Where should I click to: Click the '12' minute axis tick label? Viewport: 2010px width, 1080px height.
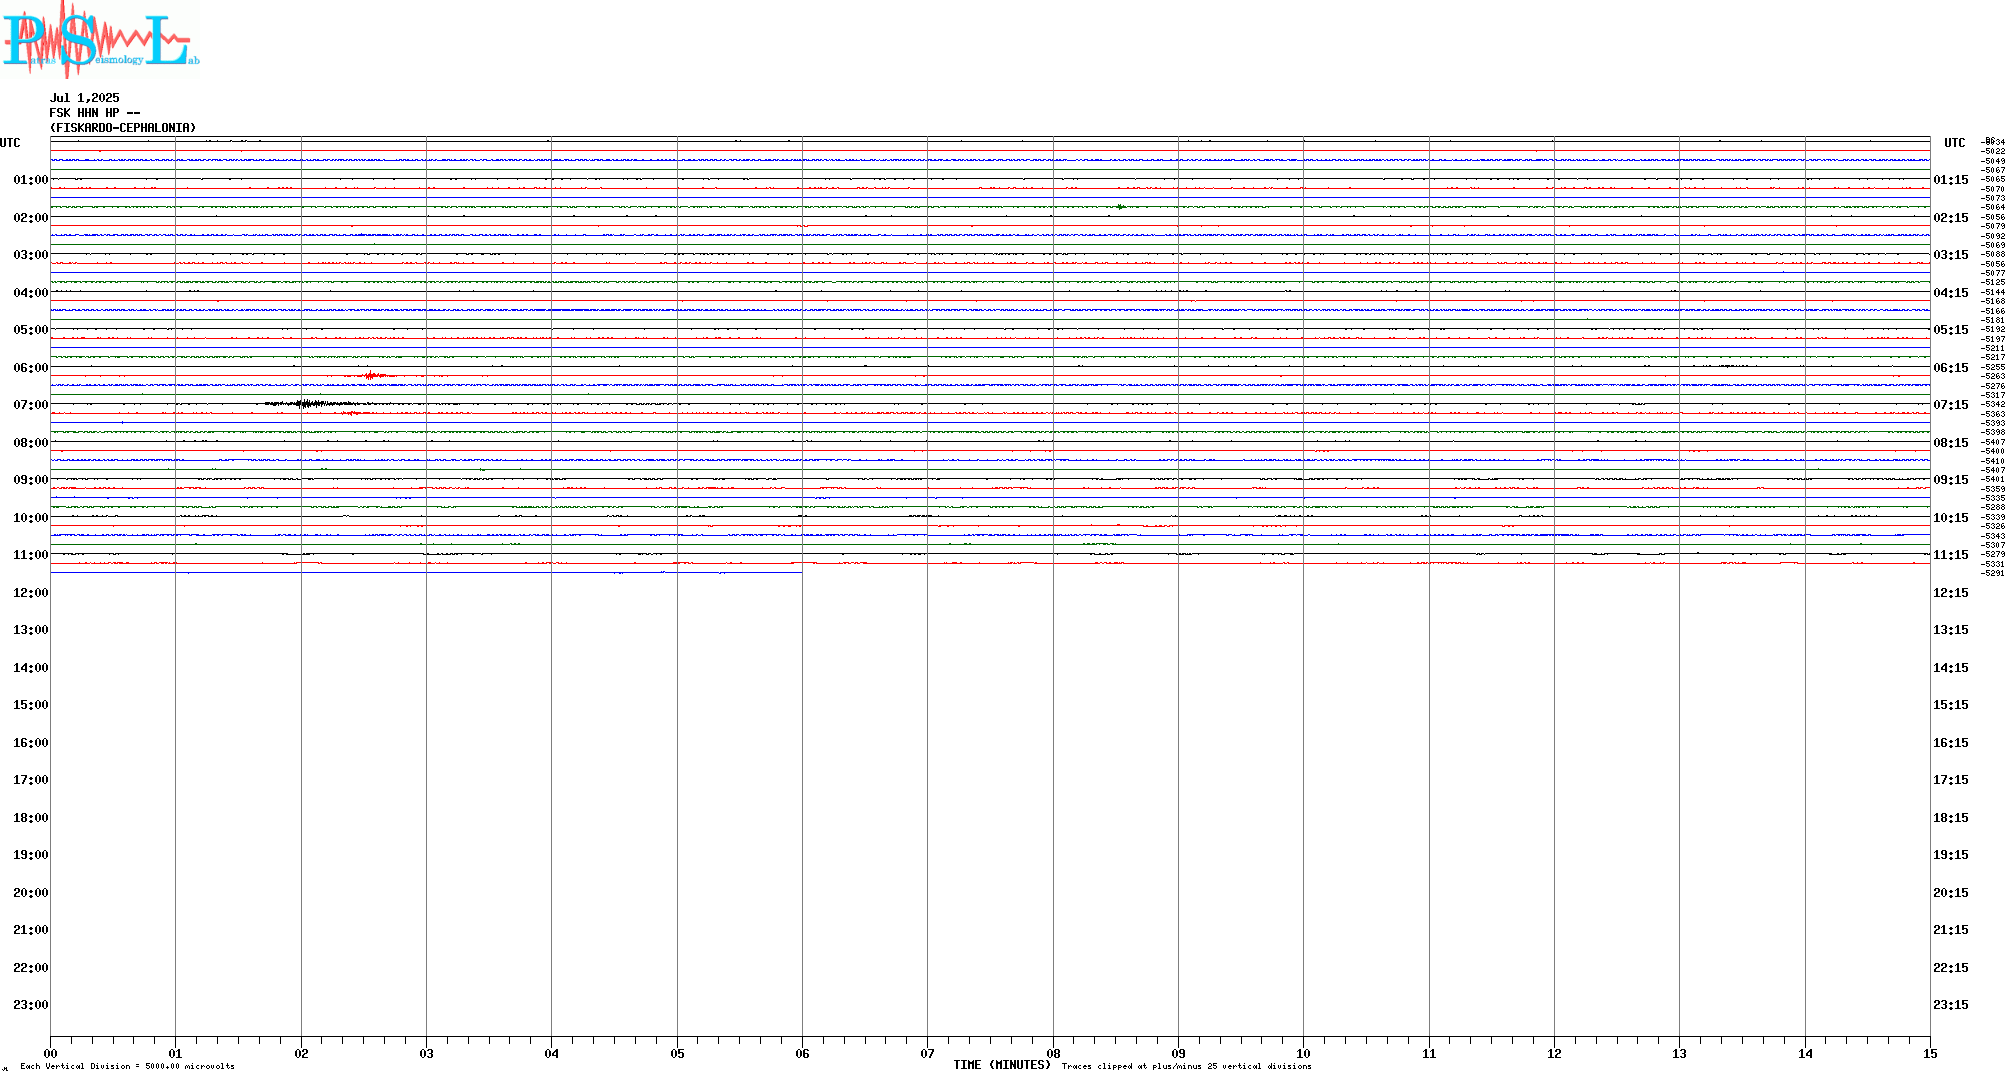coord(1554,1053)
